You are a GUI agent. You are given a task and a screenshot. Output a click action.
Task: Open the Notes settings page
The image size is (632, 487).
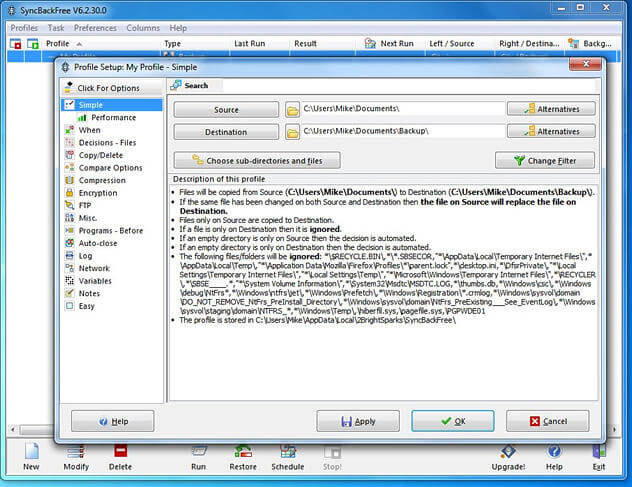coord(83,293)
